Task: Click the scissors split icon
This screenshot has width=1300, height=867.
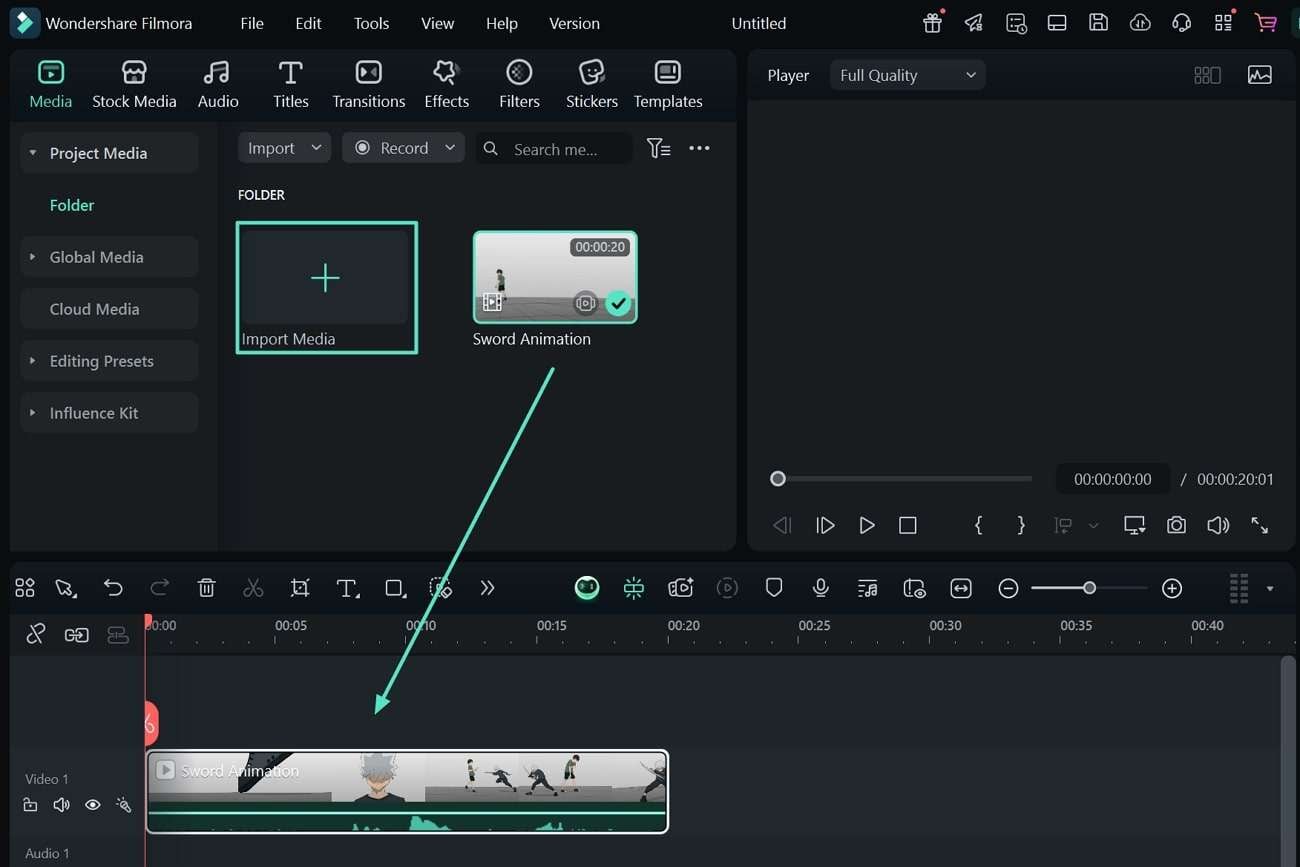Action: (x=253, y=588)
